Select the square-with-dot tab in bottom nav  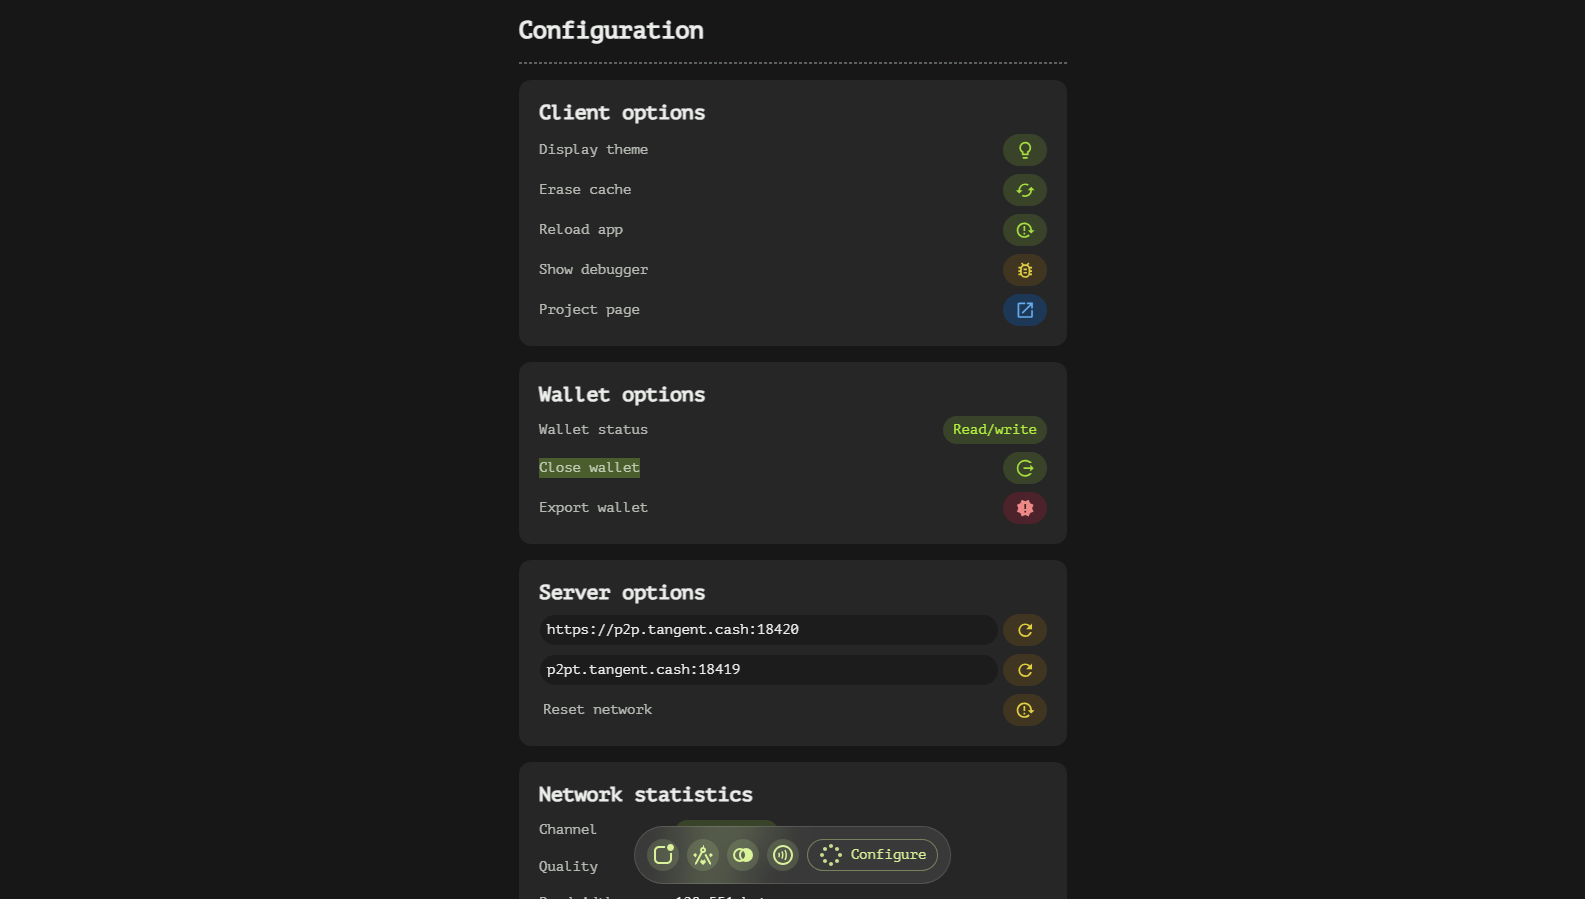pyautogui.click(x=663, y=855)
